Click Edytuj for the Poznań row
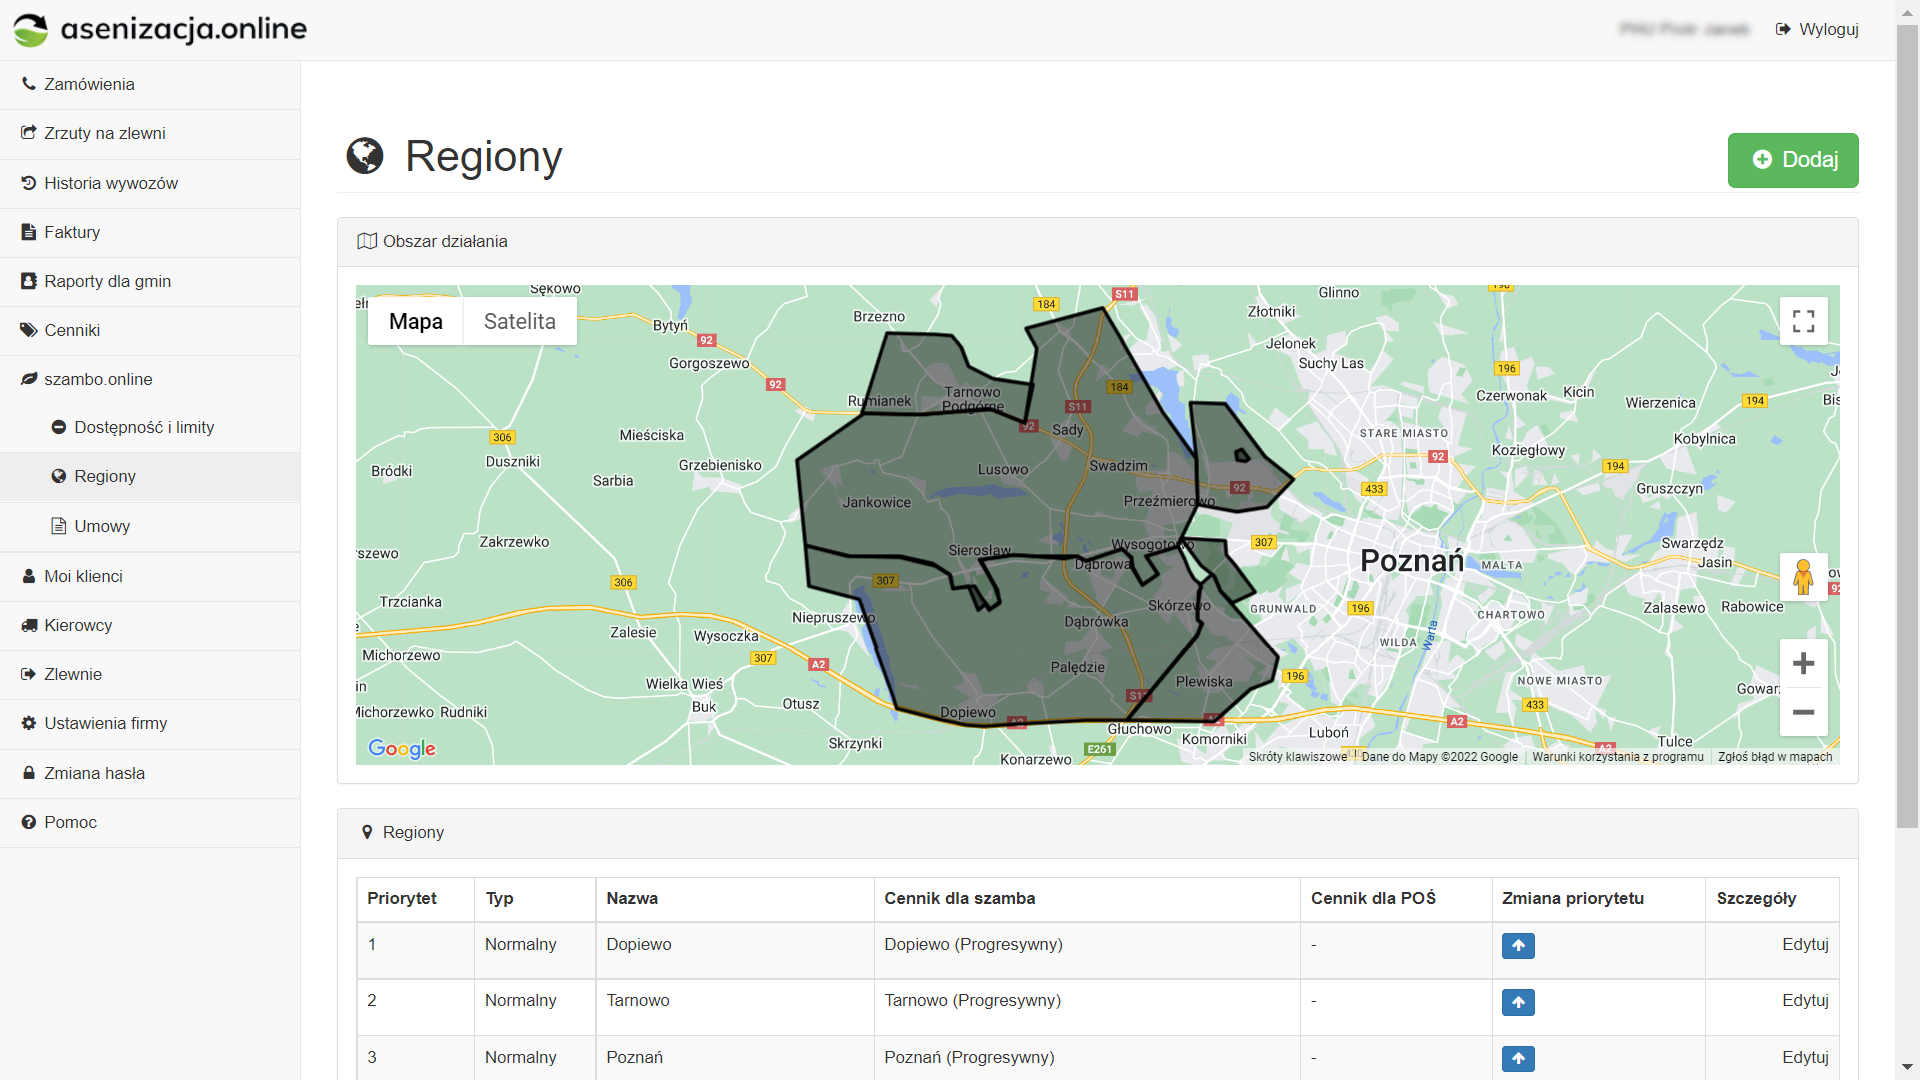The width and height of the screenshot is (1920, 1080). (x=1805, y=1057)
